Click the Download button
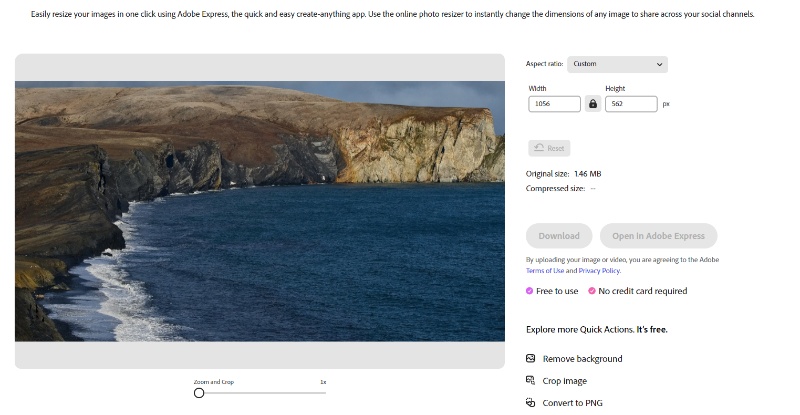800x415 pixels. (559, 236)
